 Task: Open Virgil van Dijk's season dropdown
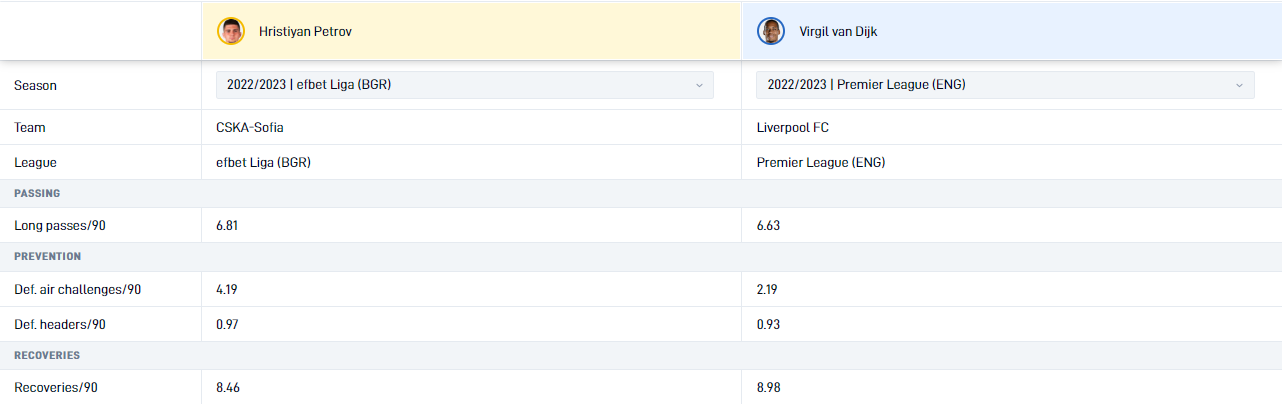[1005, 85]
